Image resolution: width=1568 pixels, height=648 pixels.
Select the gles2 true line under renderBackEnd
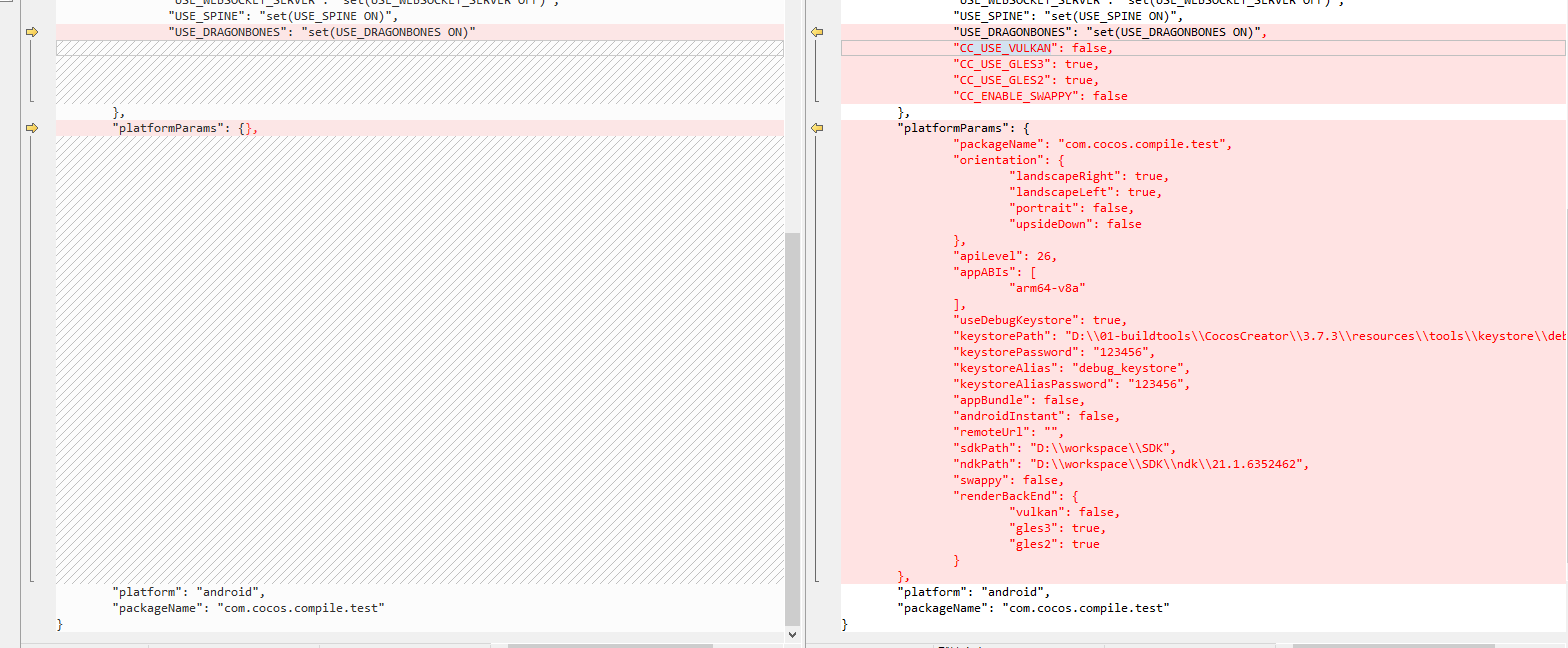pos(1054,544)
